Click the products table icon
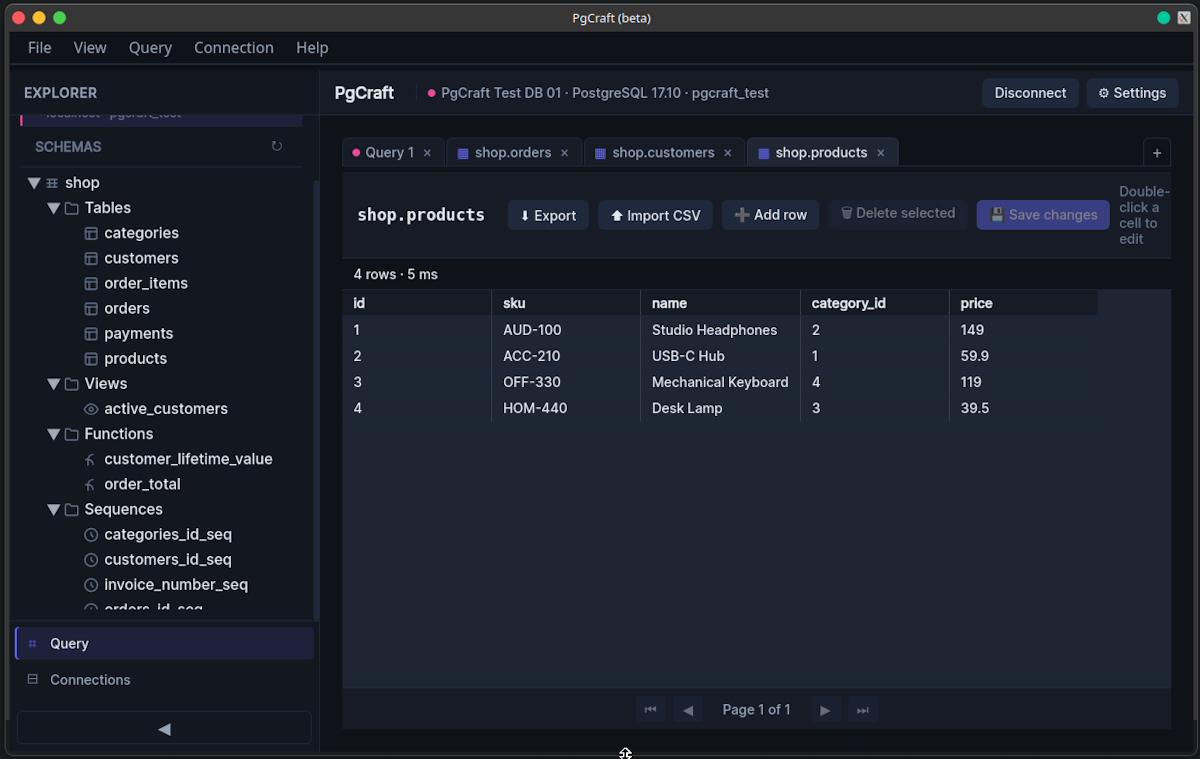The width and height of the screenshot is (1200, 759). [91, 358]
